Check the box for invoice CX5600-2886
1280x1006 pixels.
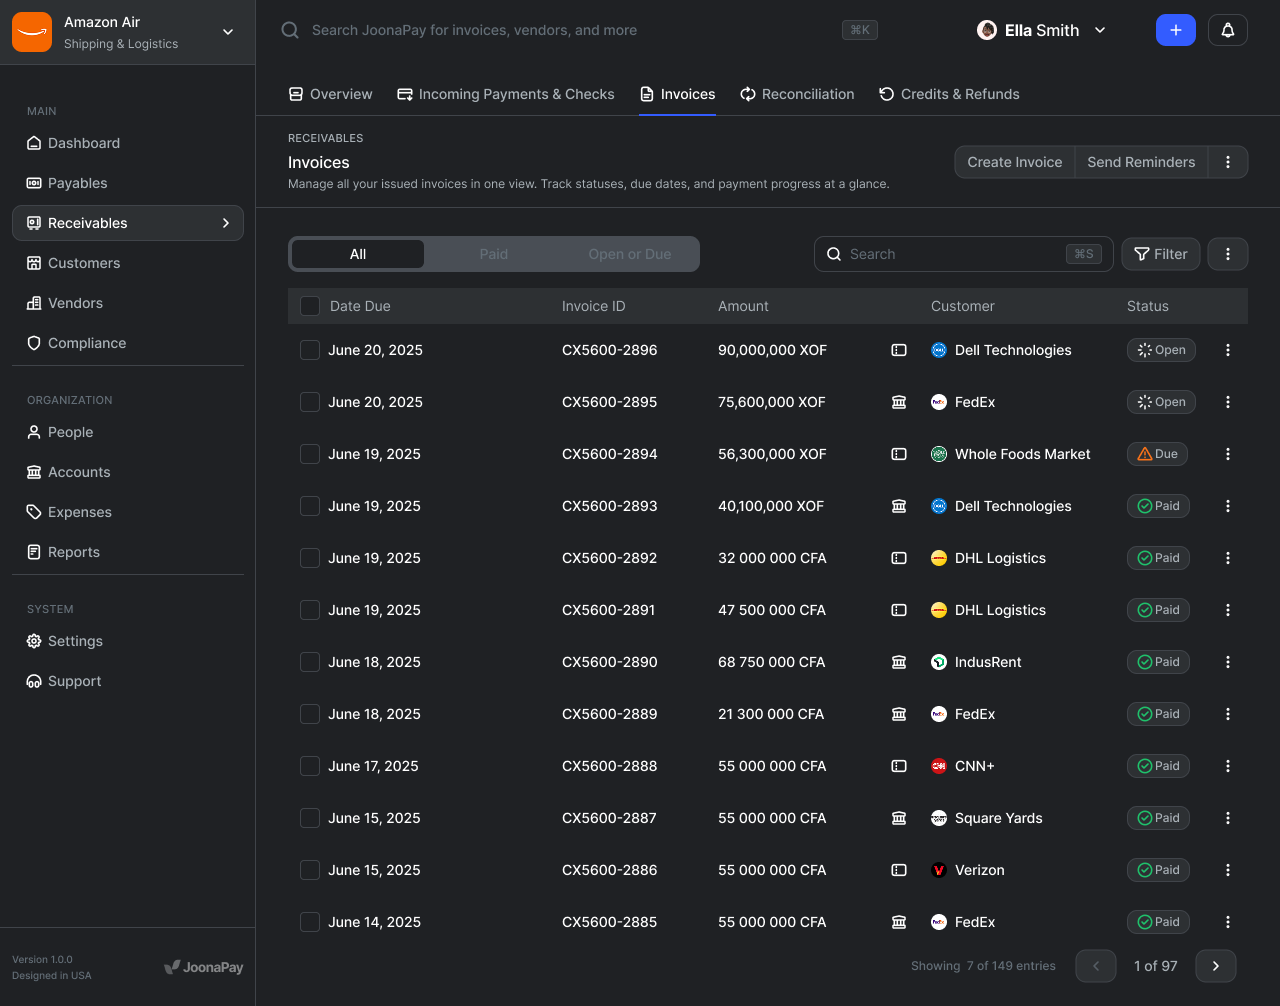(310, 870)
